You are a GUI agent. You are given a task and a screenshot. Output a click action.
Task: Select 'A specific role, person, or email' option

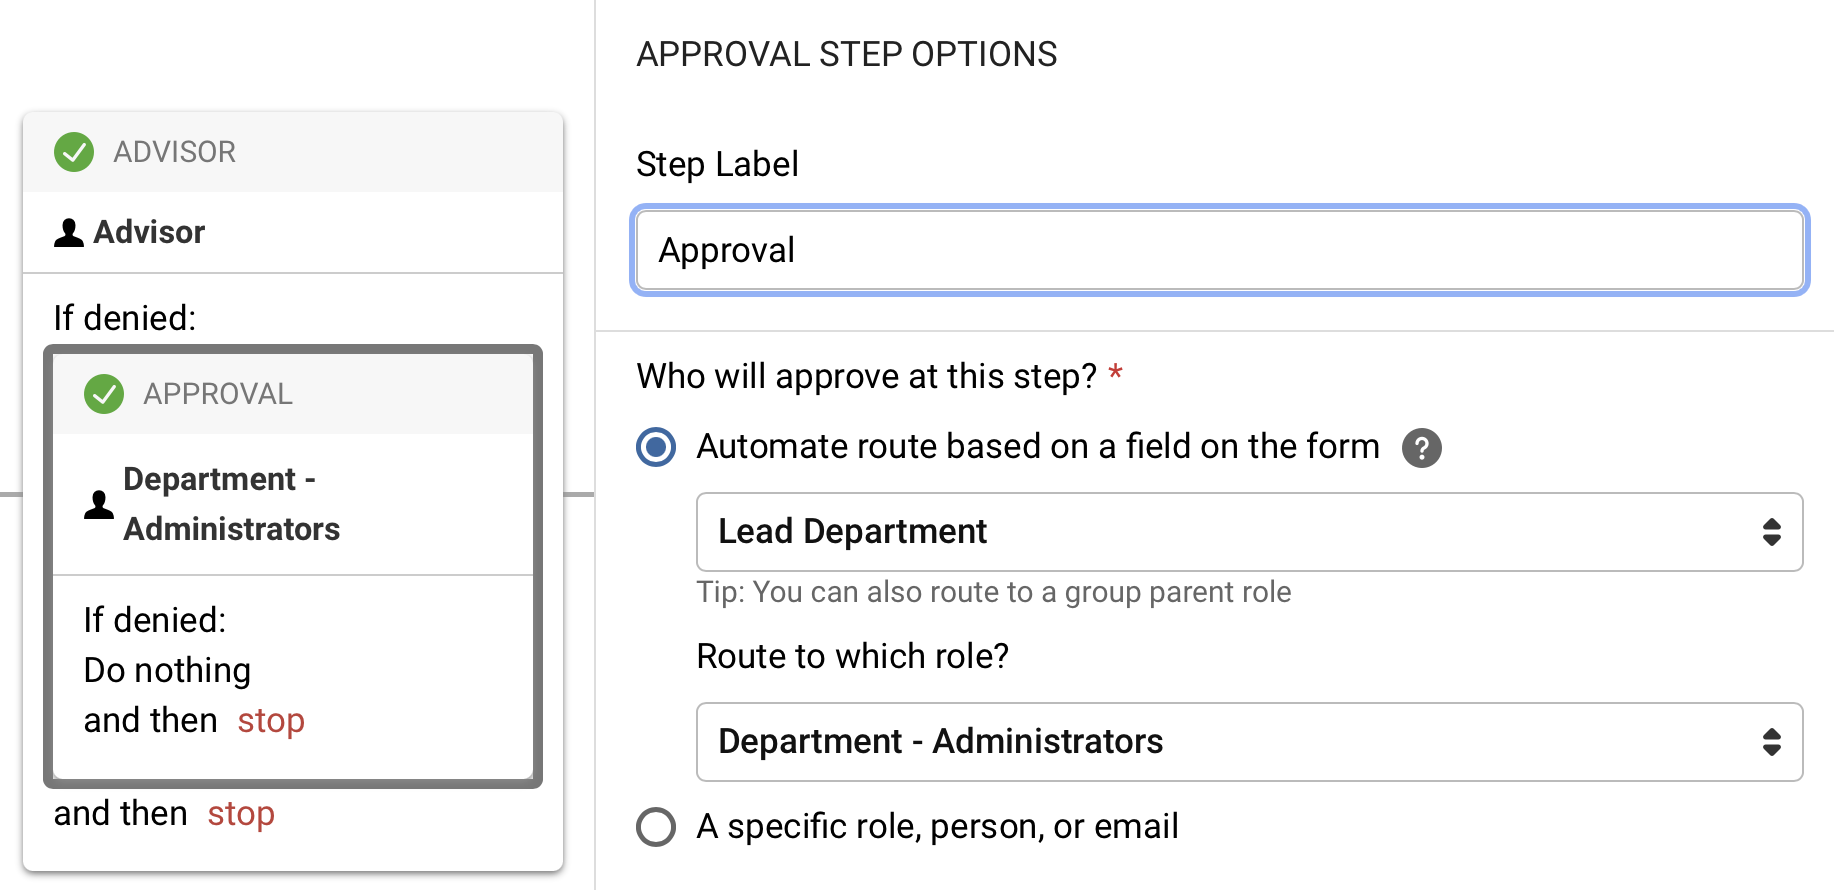655,827
